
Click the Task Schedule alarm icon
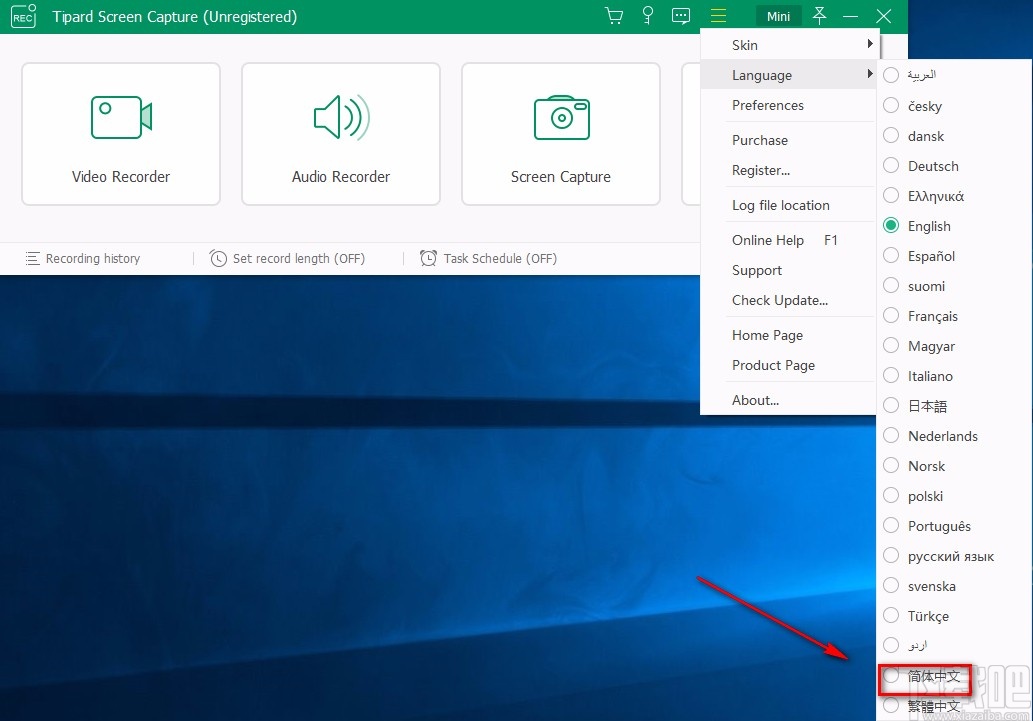[x=428, y=258]
